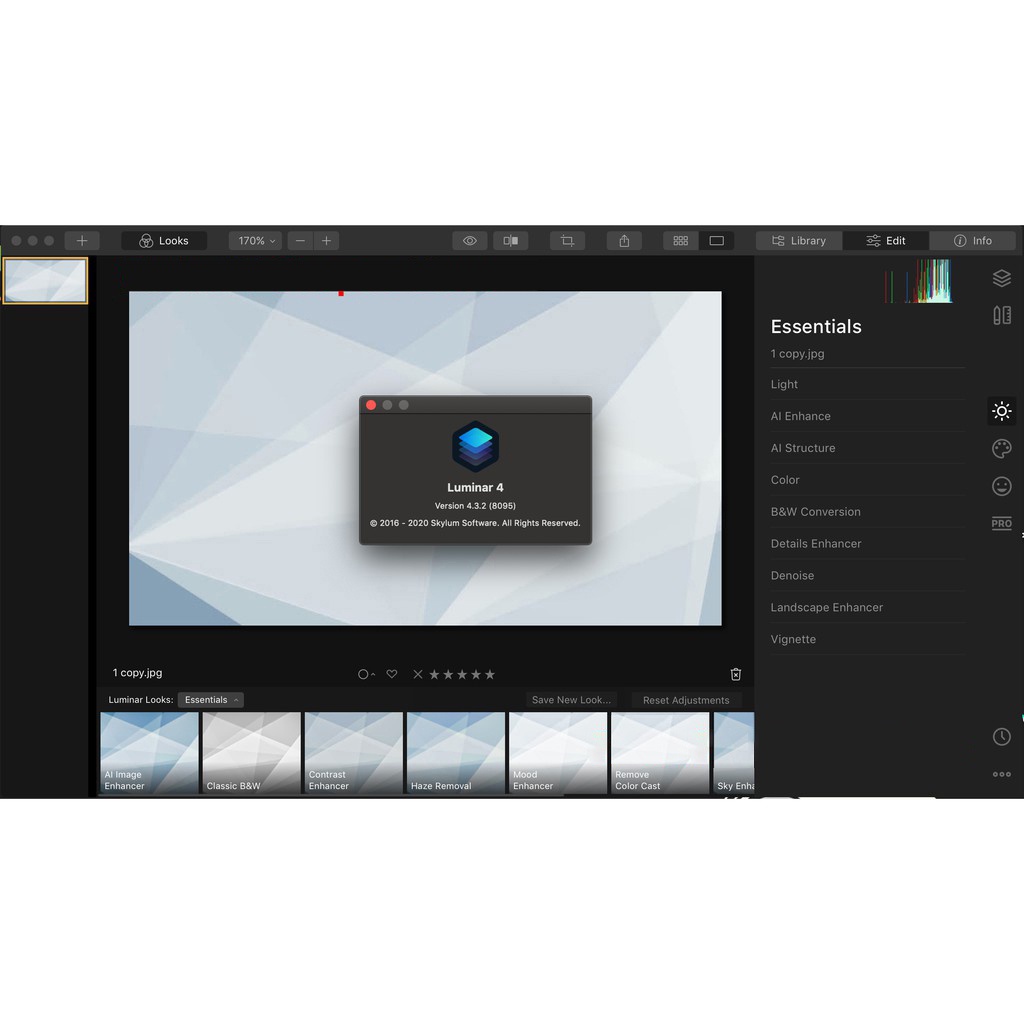The height and width of the screenshot is (1024, 1024).
Task: Open the Portrait tools face icon
Action: tap(1001, 486)
